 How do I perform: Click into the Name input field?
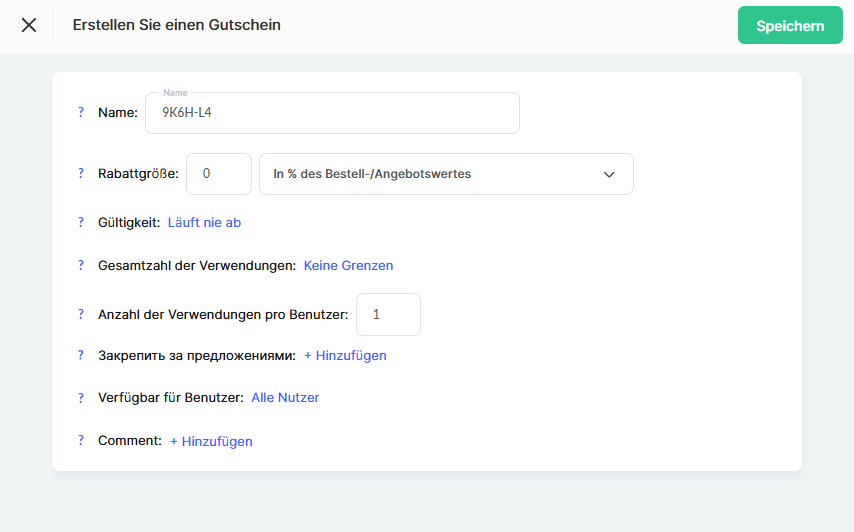pos(332,113)
